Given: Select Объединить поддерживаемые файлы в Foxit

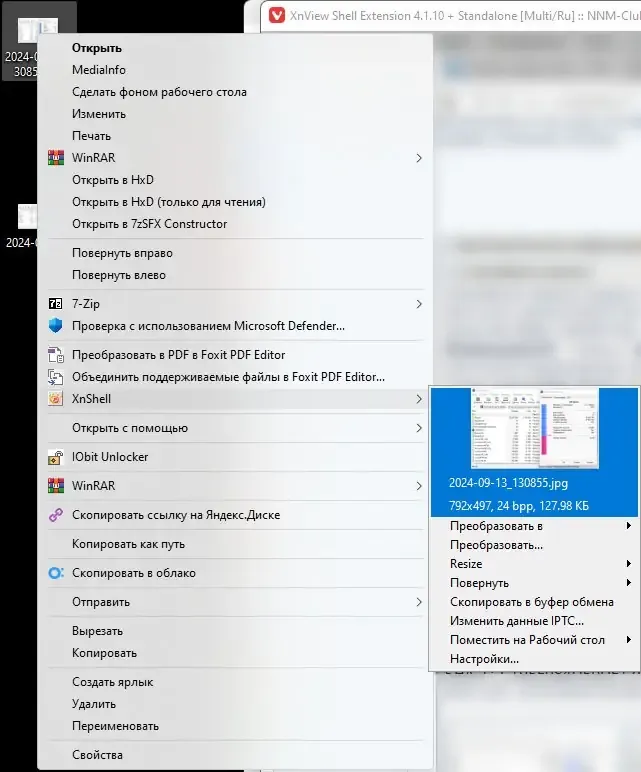Looking at the screenshot, I should [x=235, y=377].
